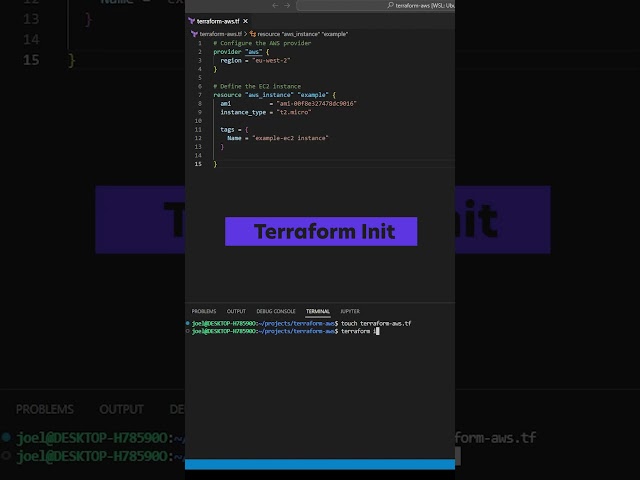This screenshot has width=640, height=480.
Task: Click the "touch terraform-aws.tf" terminal command
Action: (x=376, y=323)
